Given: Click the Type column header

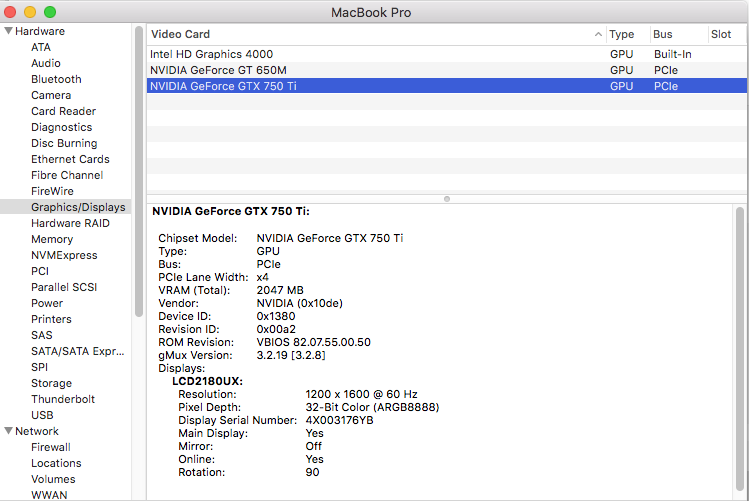Looking at the screenshot, I should click(x=622, y=34).
